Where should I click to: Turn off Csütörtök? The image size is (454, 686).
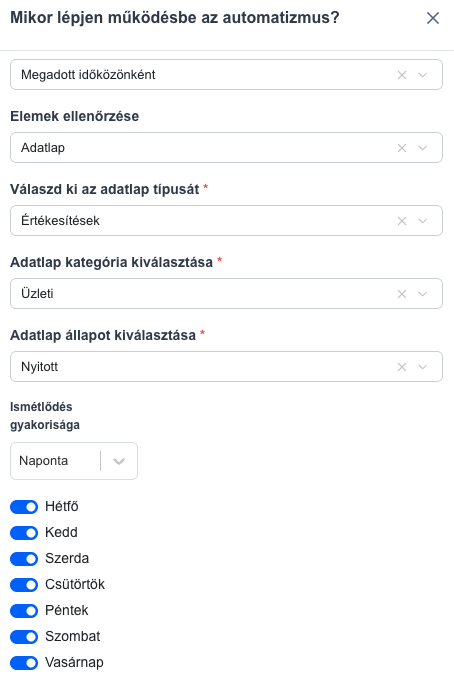tap(24, 584)
